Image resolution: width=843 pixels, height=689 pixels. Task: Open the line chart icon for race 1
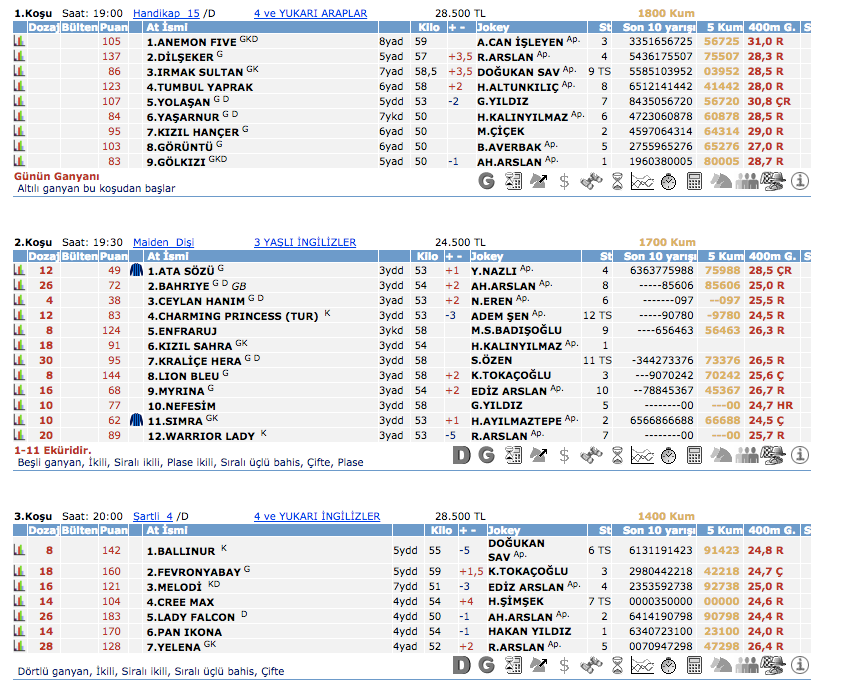643,181
